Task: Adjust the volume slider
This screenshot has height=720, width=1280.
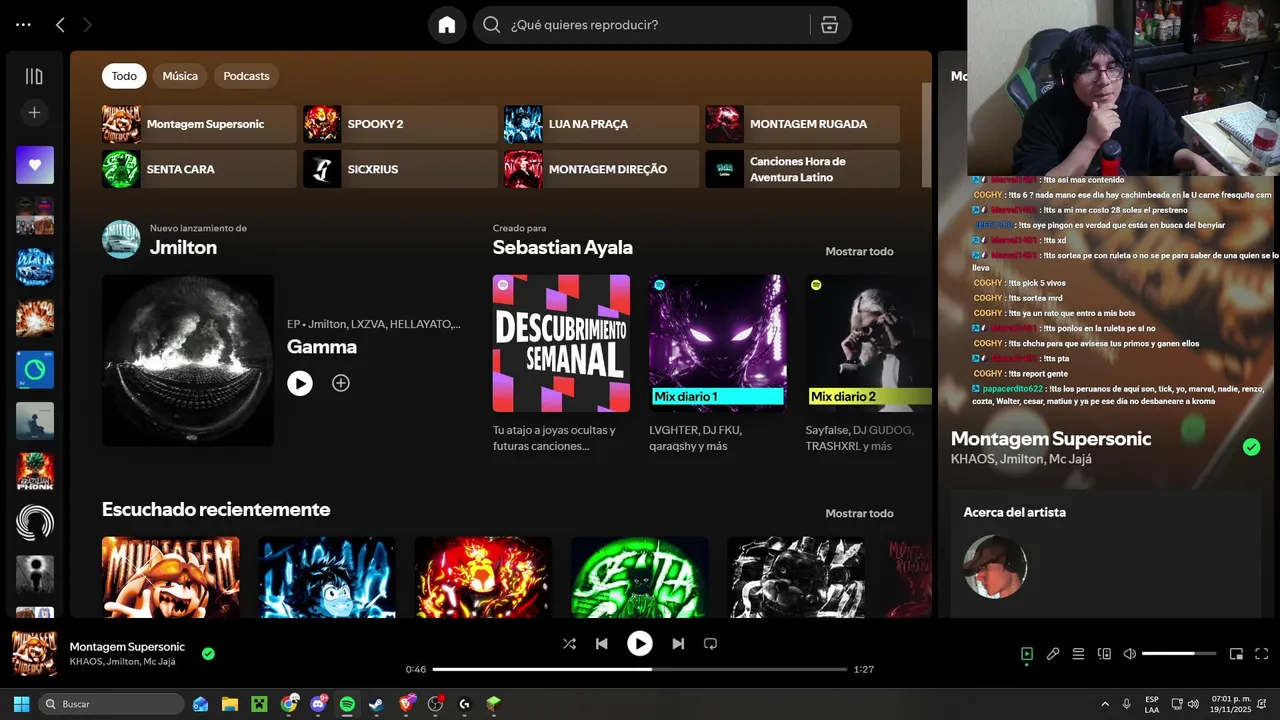Action: (x=1179, y=654)
